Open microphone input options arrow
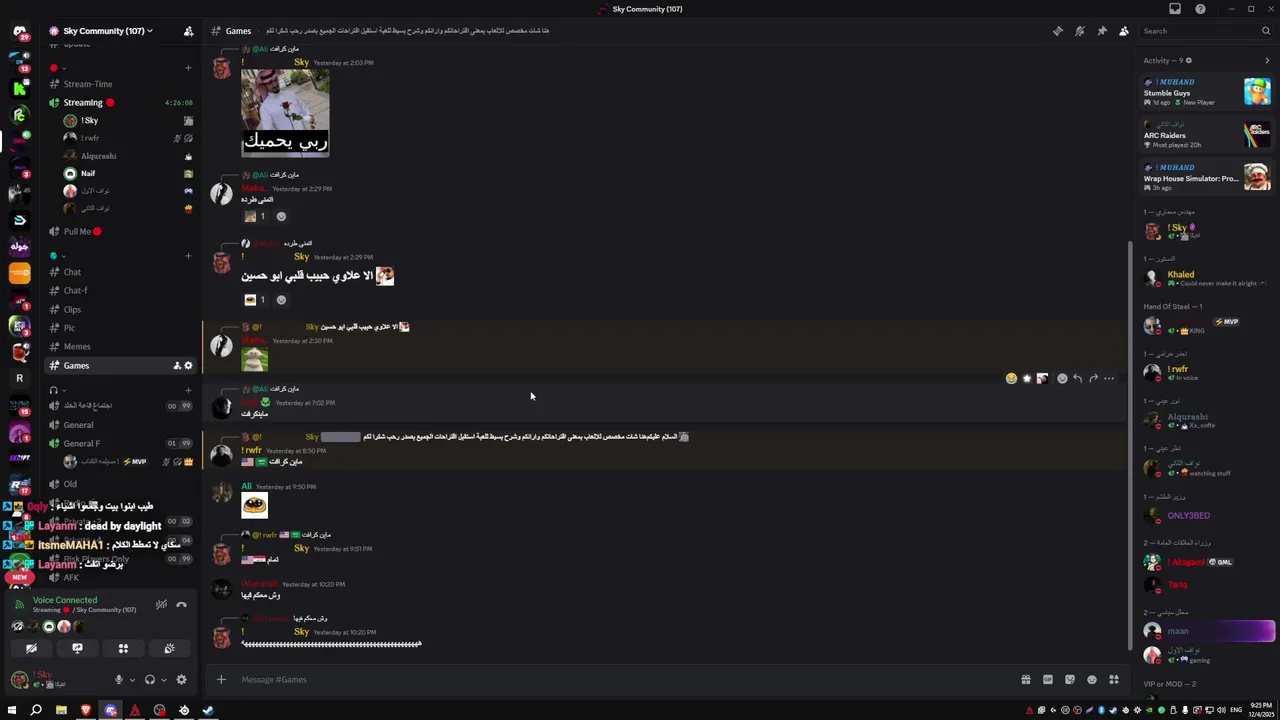1280x720 pixels. (x=133, y=680)
